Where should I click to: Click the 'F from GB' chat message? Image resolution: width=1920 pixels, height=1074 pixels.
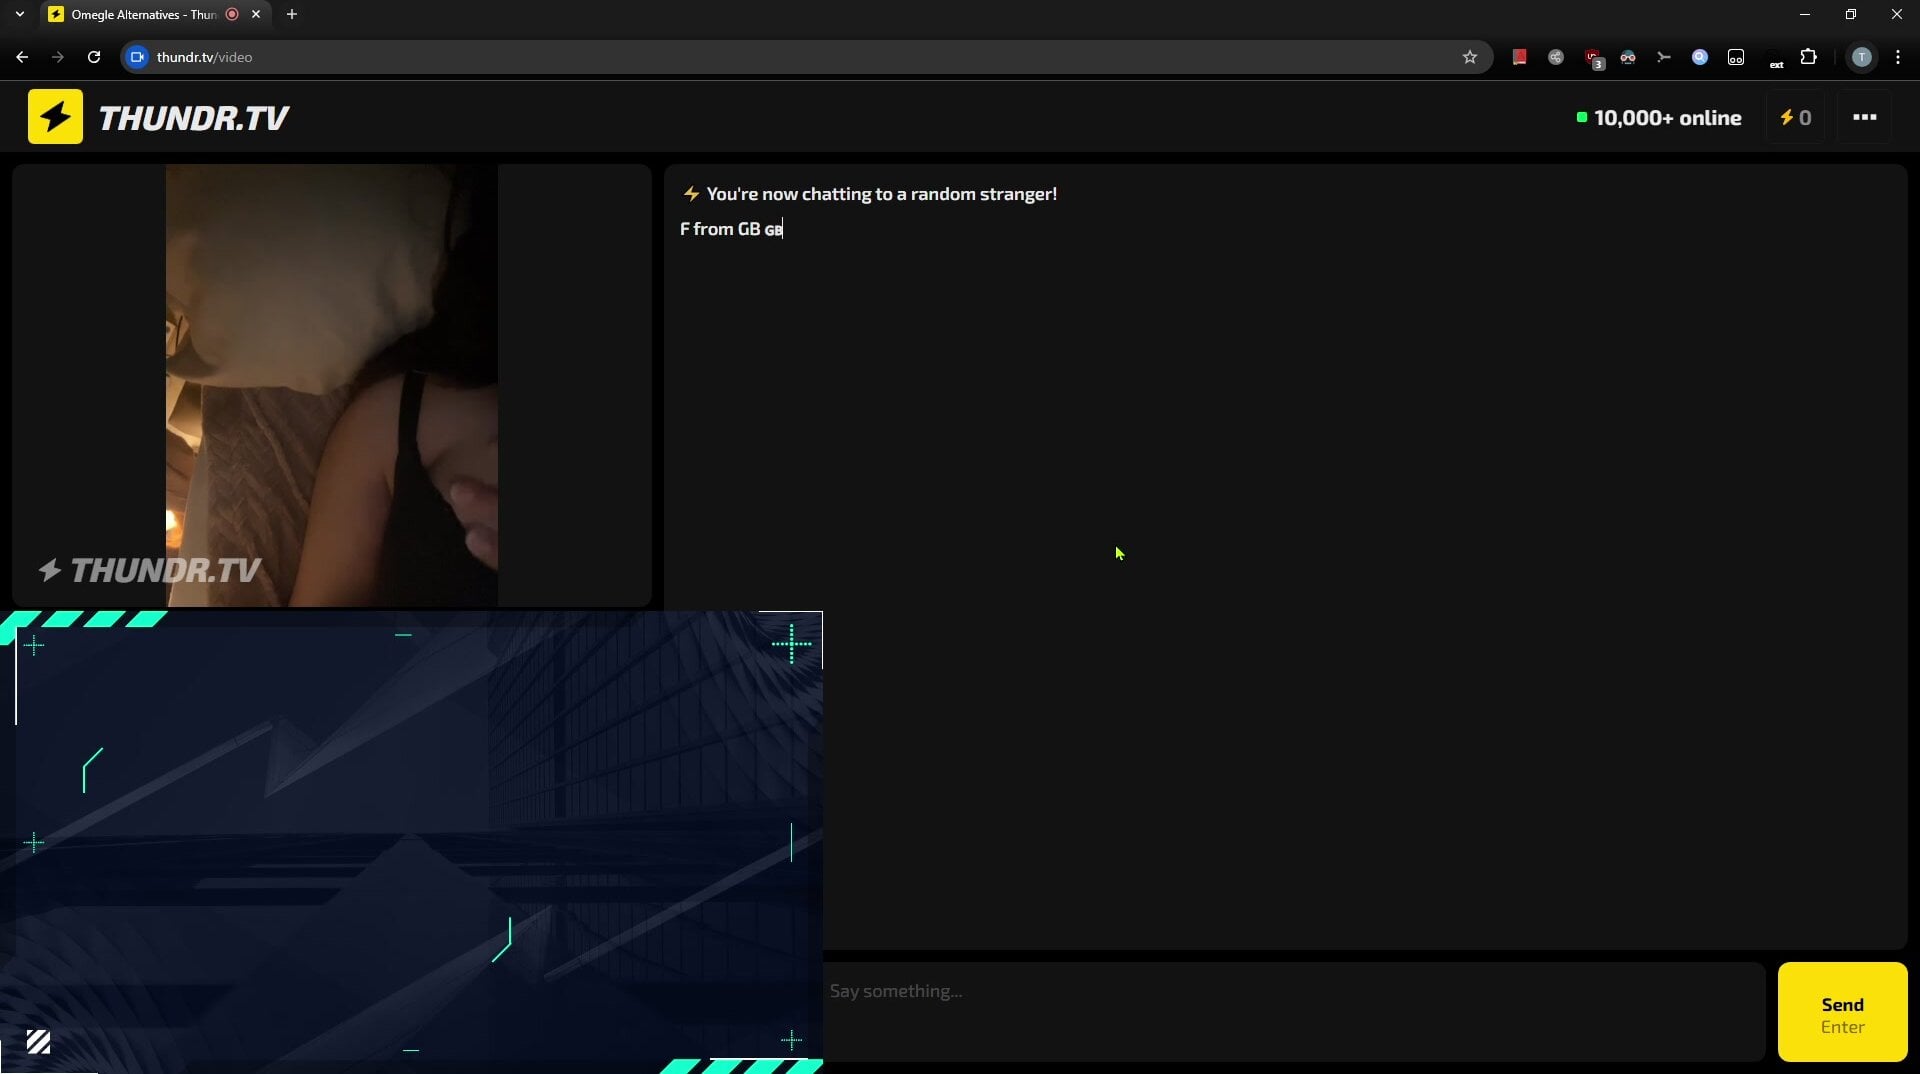731,229
